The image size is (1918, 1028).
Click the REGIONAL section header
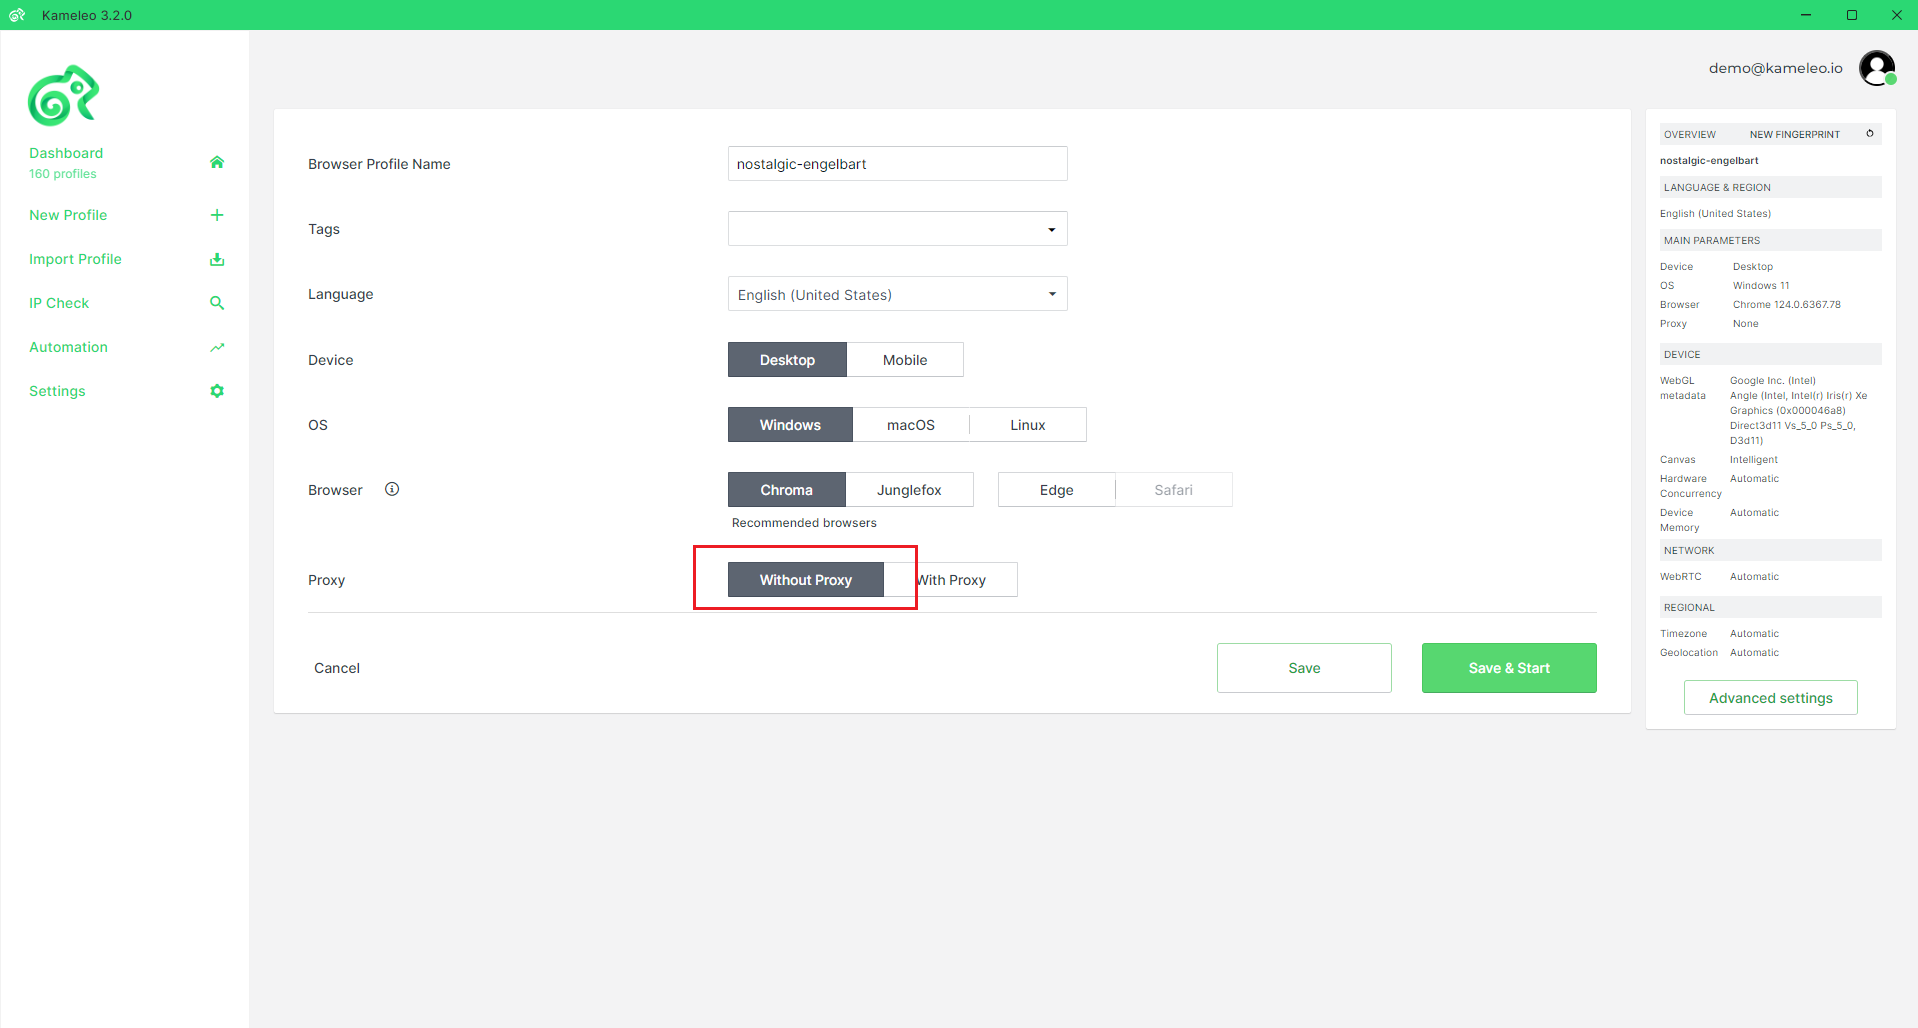click(1770, 607)
